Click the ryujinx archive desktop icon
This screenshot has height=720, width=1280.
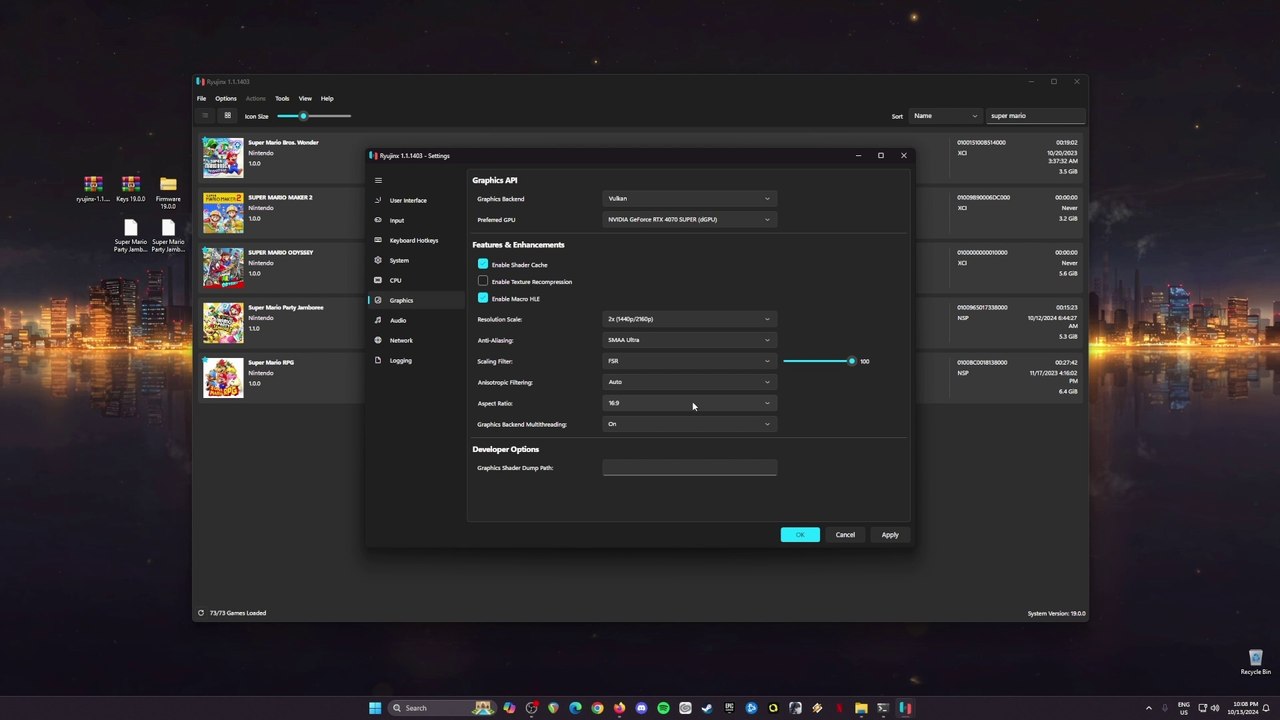tap(93, 184)
